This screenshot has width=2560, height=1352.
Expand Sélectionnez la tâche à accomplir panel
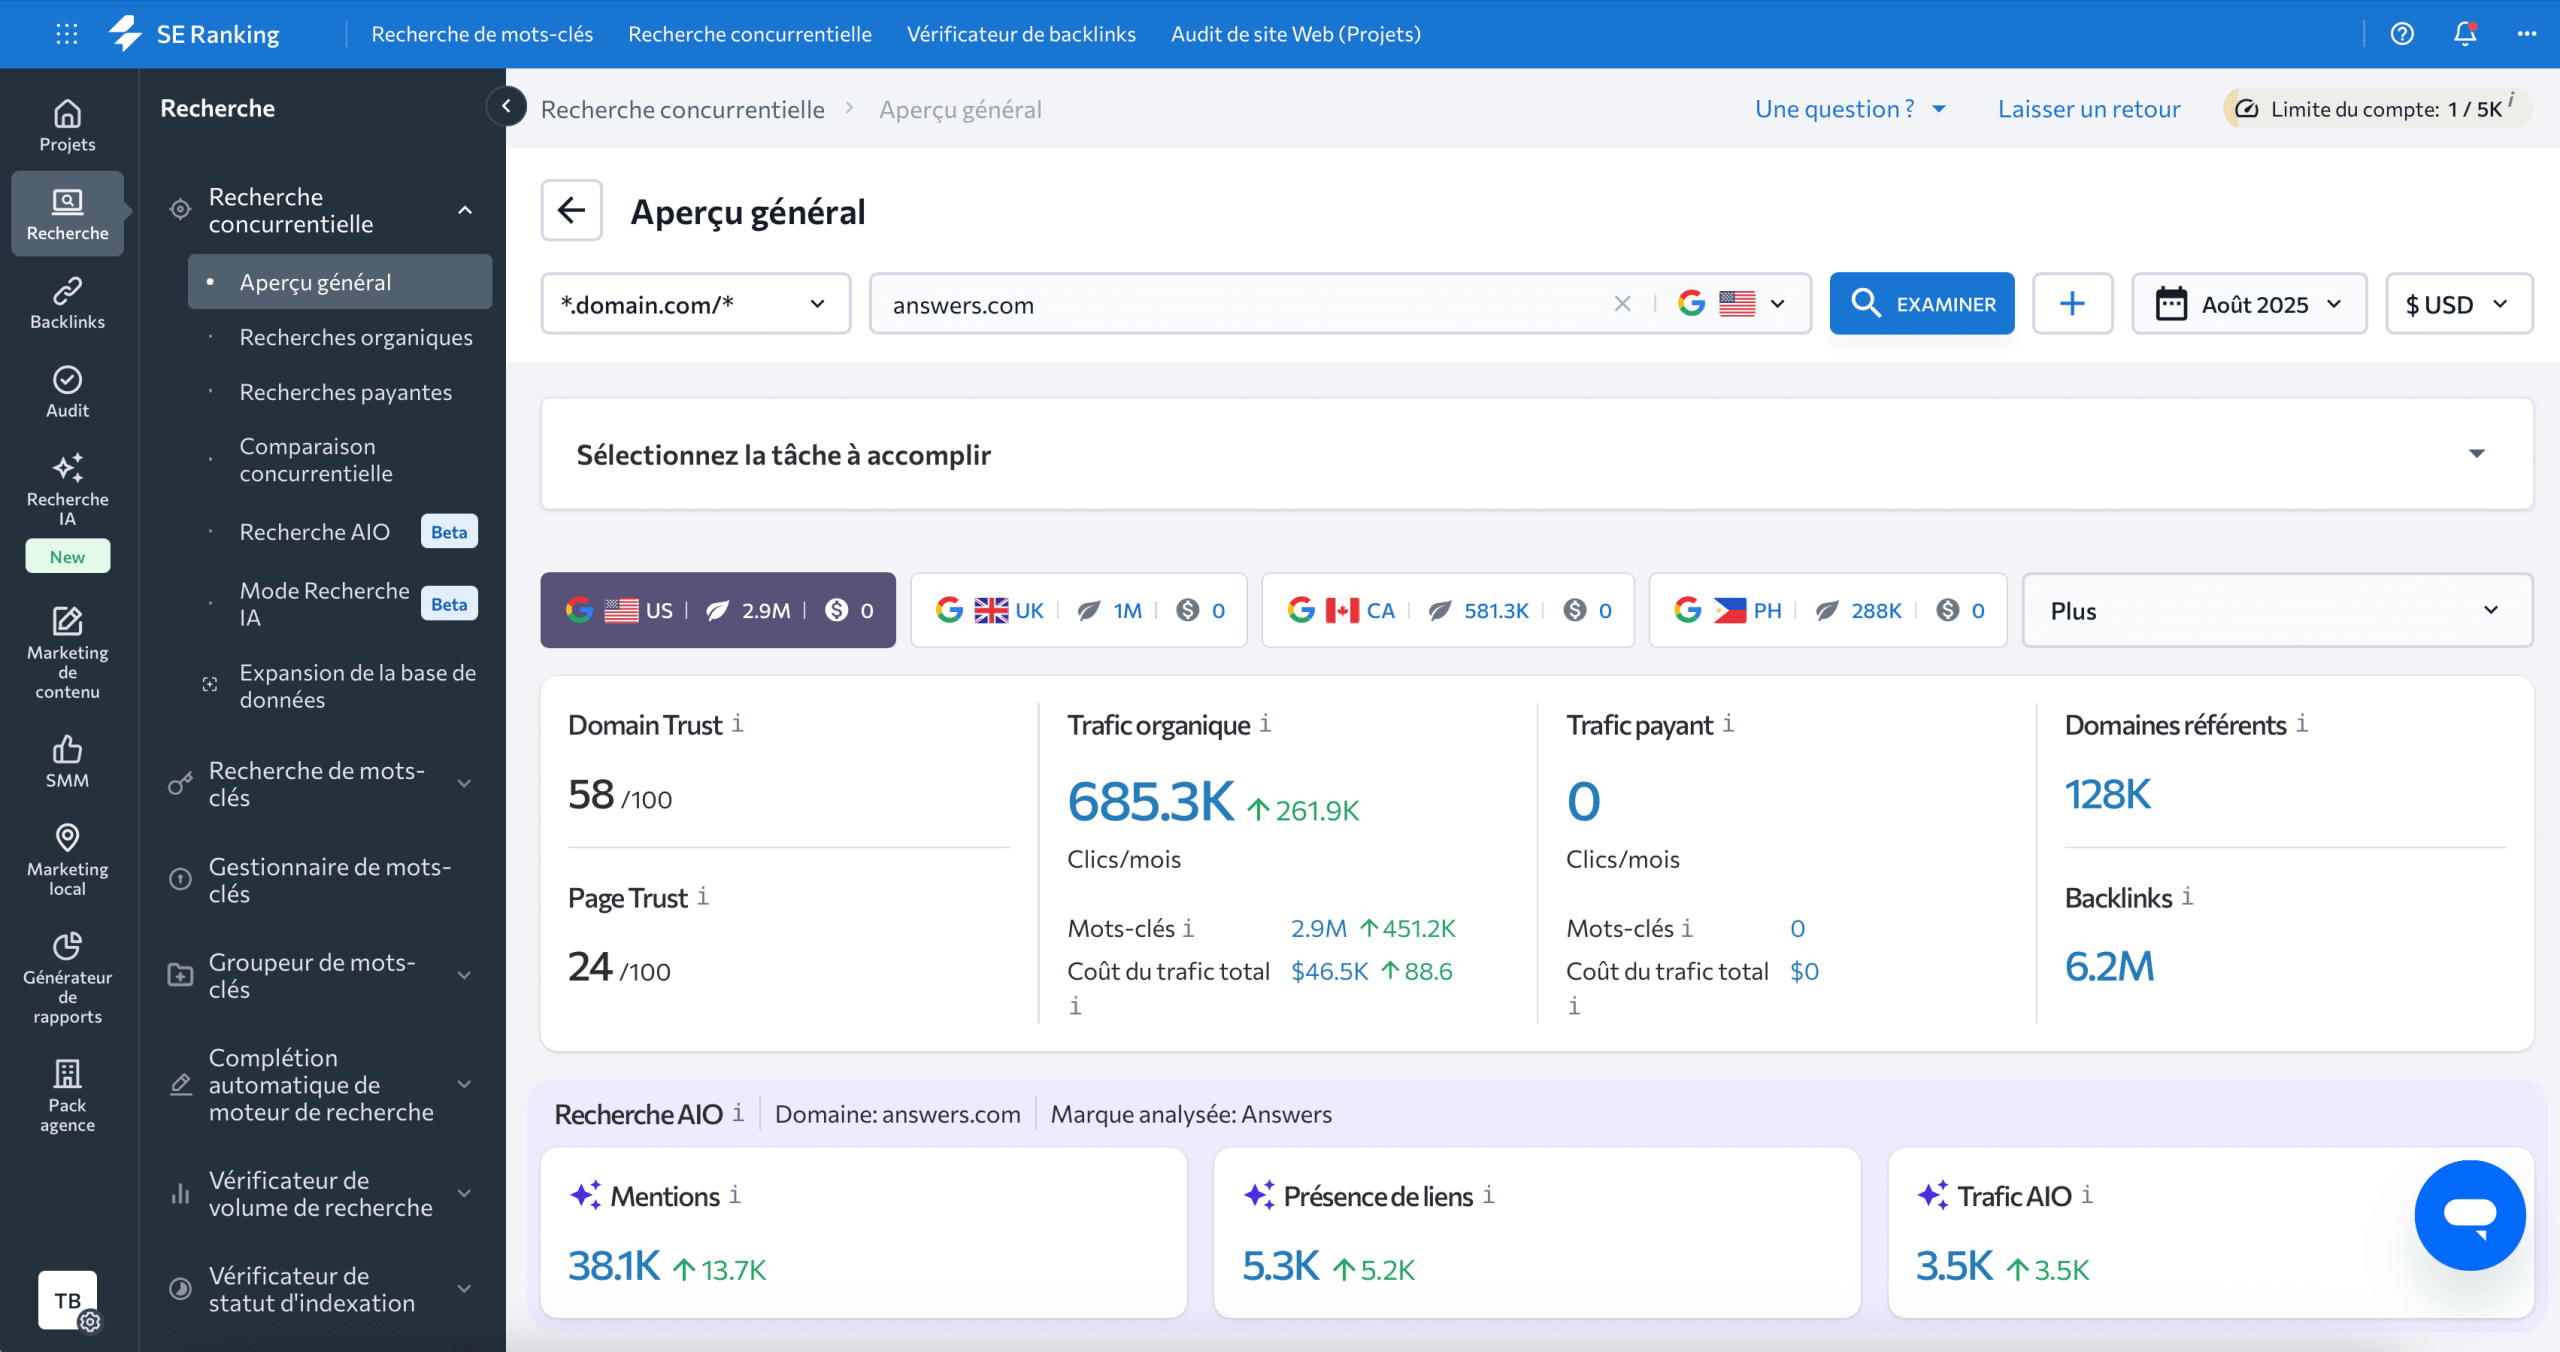click(1537, 454)
